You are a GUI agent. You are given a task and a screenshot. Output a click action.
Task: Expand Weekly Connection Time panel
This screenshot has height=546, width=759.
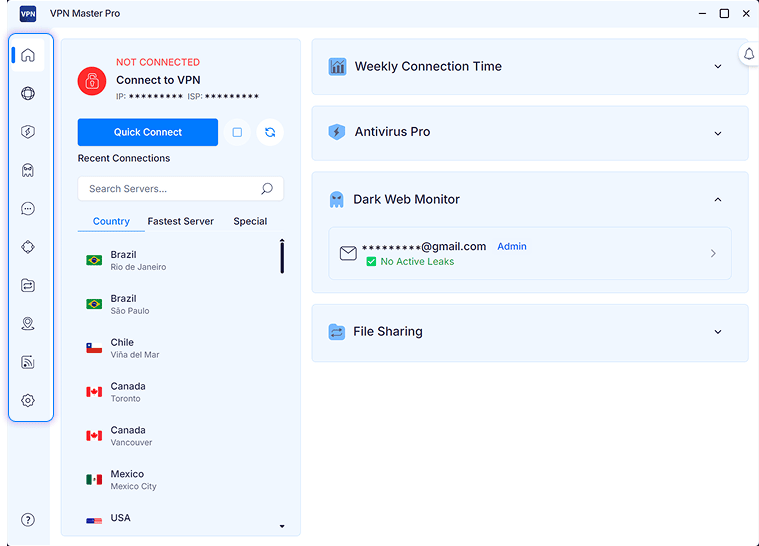718,66
